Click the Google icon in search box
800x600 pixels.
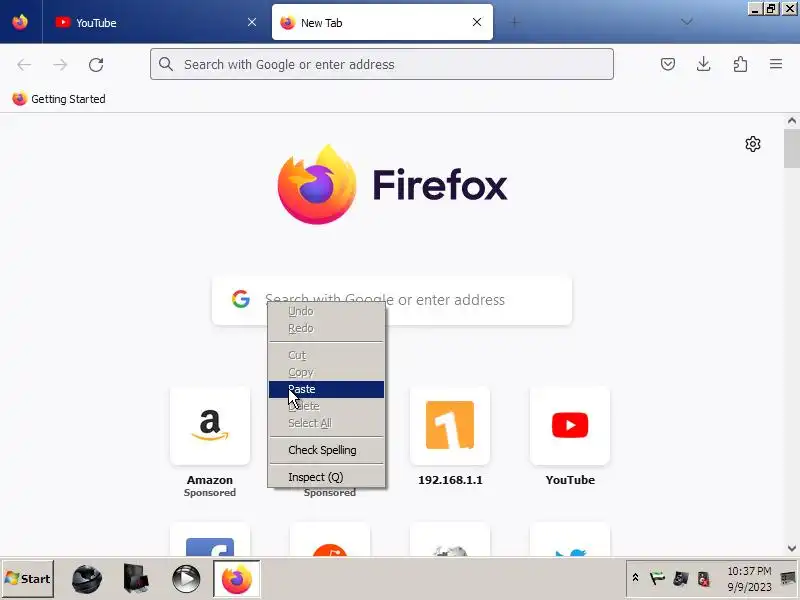pos(240,299)
